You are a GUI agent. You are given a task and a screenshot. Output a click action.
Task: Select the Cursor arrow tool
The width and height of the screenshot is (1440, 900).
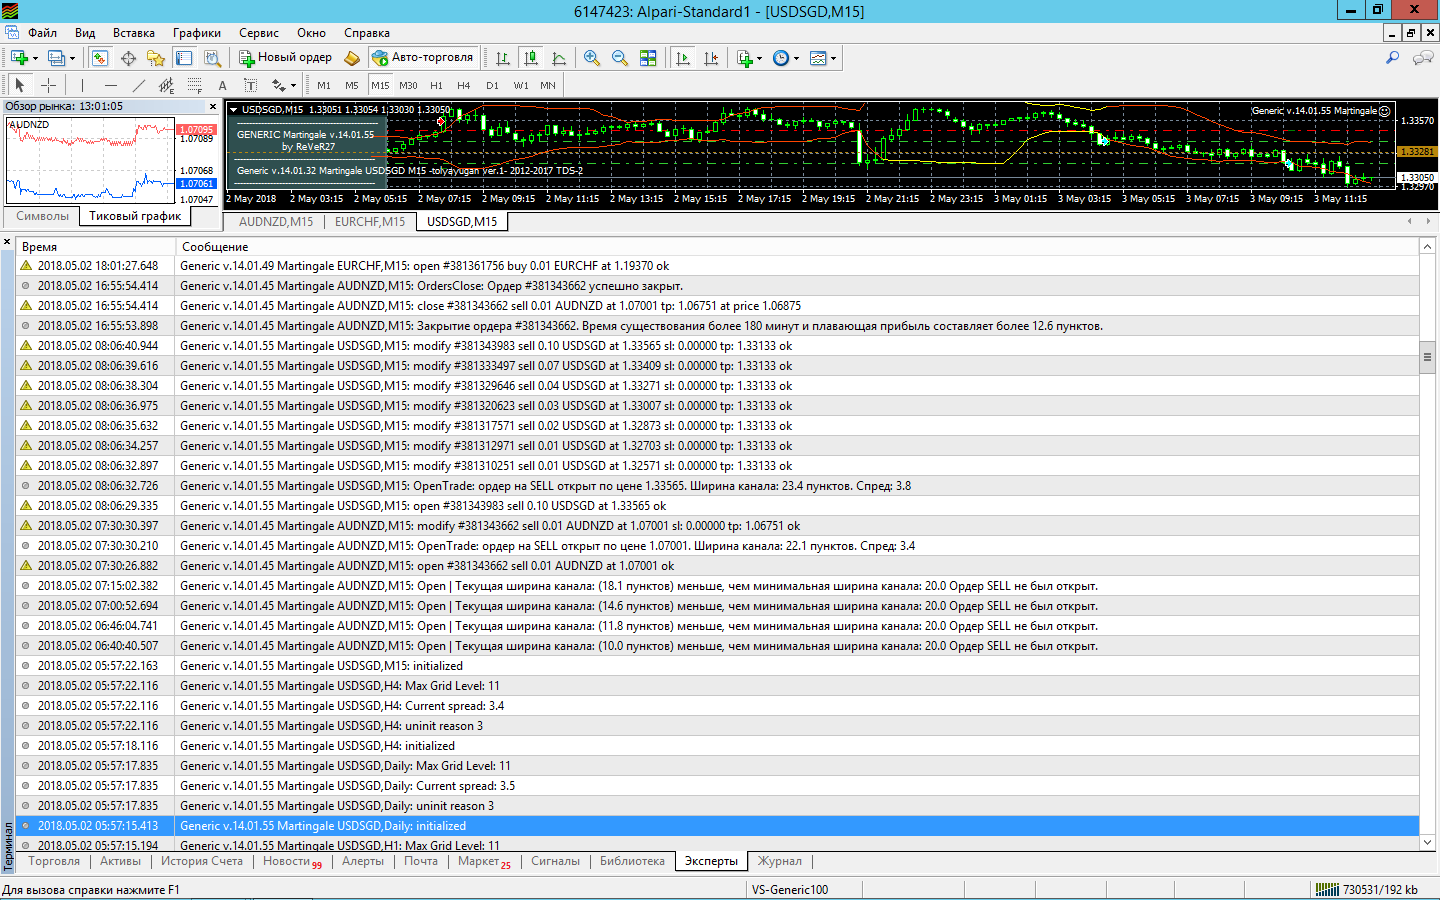20,85
